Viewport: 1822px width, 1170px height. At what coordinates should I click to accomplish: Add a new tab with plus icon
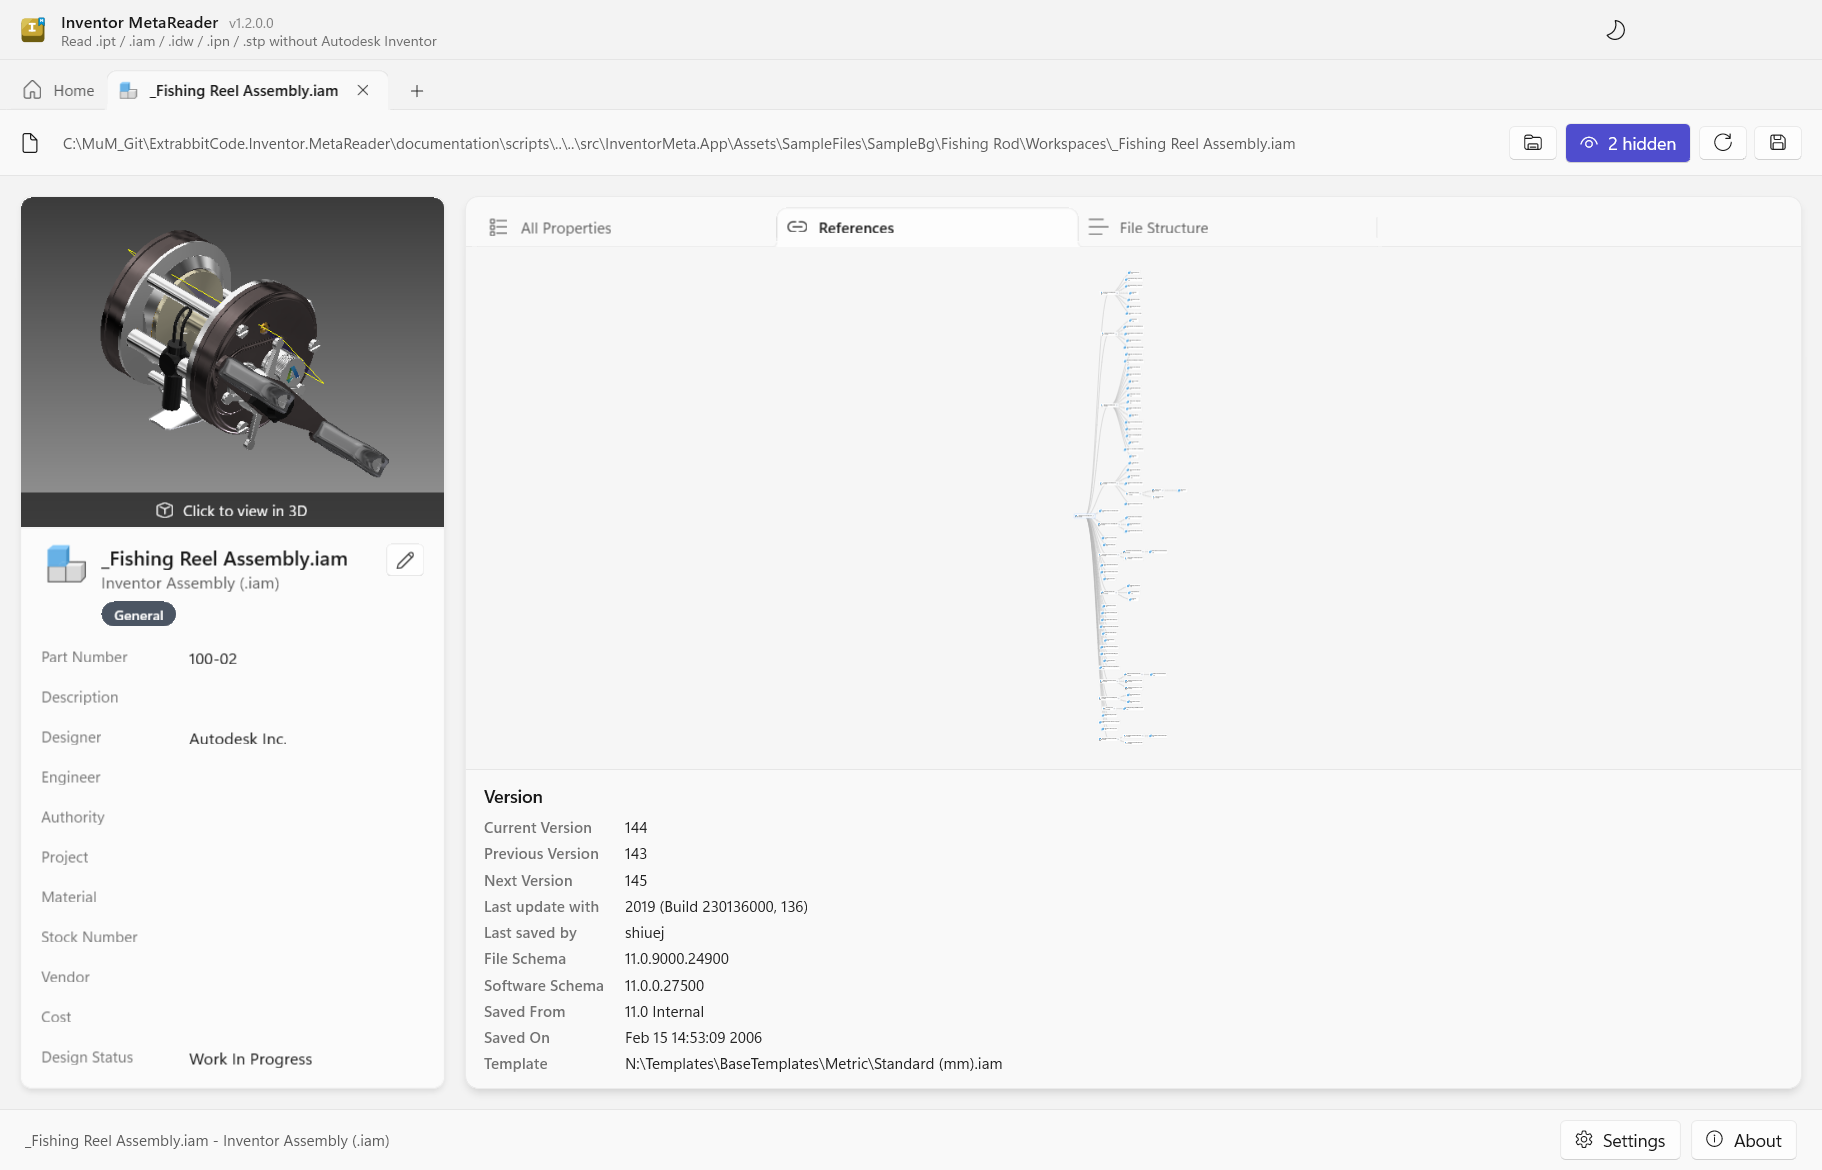pyautogui.click(x=417, y=91)
